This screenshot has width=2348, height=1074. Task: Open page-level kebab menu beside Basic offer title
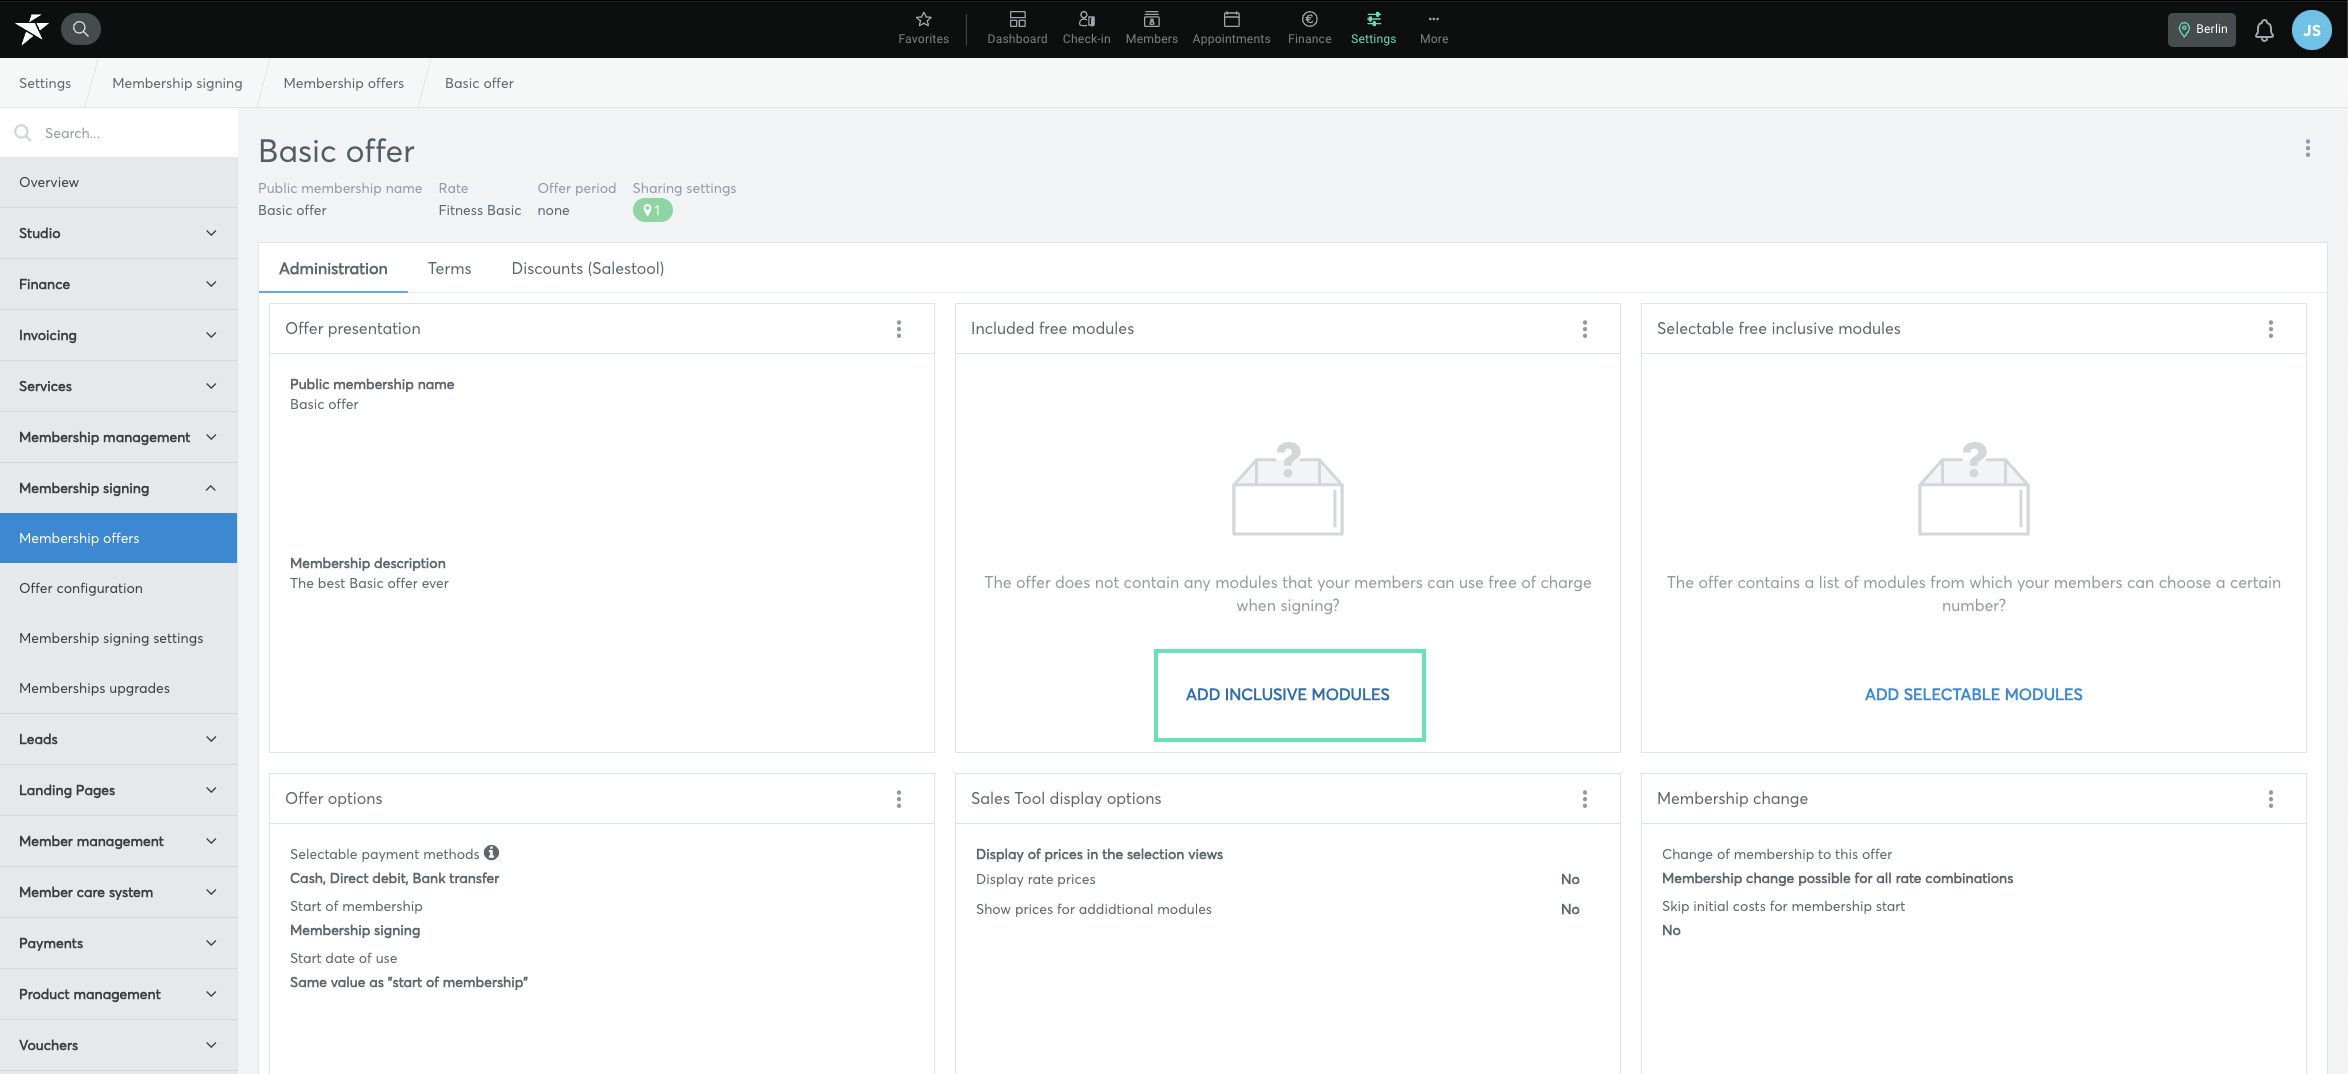coord(2307,148)
